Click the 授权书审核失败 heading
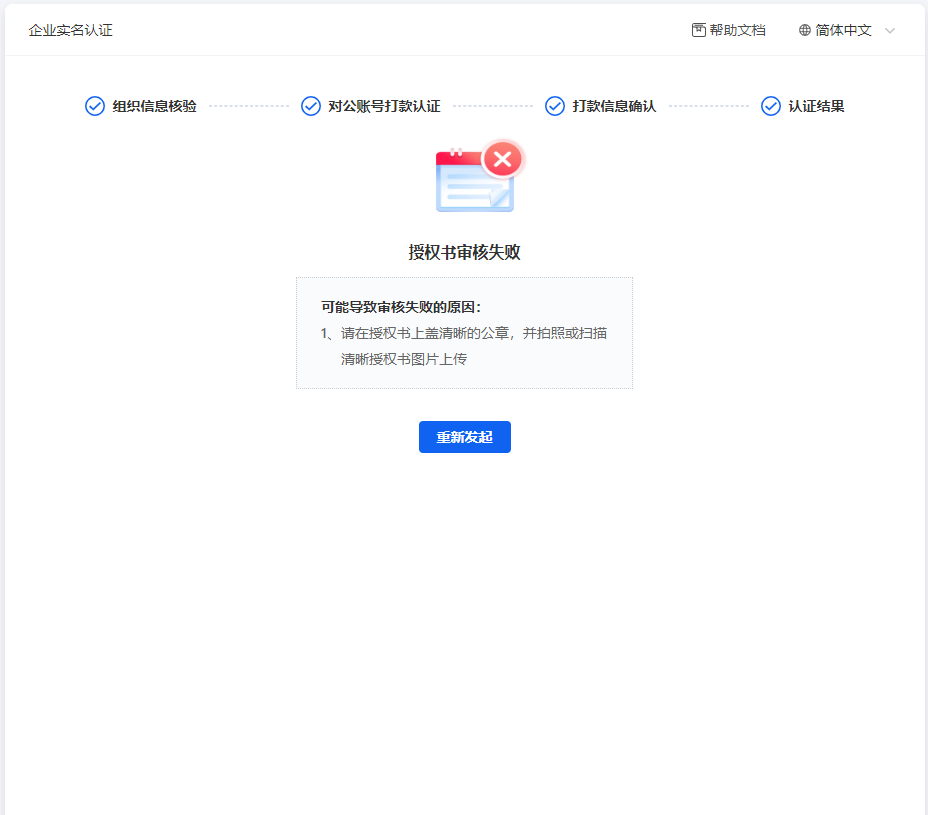 [464, 252]
